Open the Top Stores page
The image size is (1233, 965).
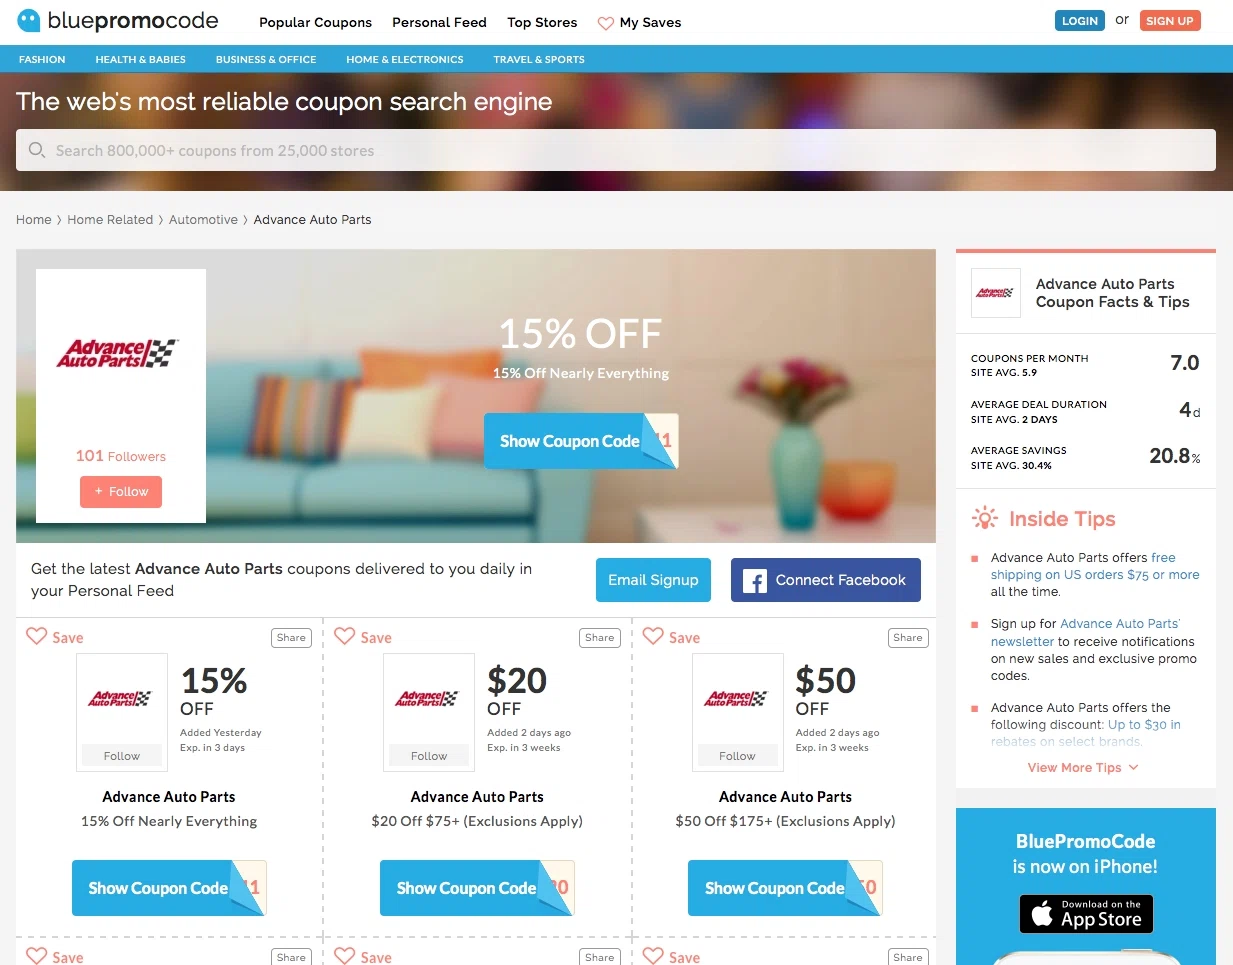coord(542,22)
